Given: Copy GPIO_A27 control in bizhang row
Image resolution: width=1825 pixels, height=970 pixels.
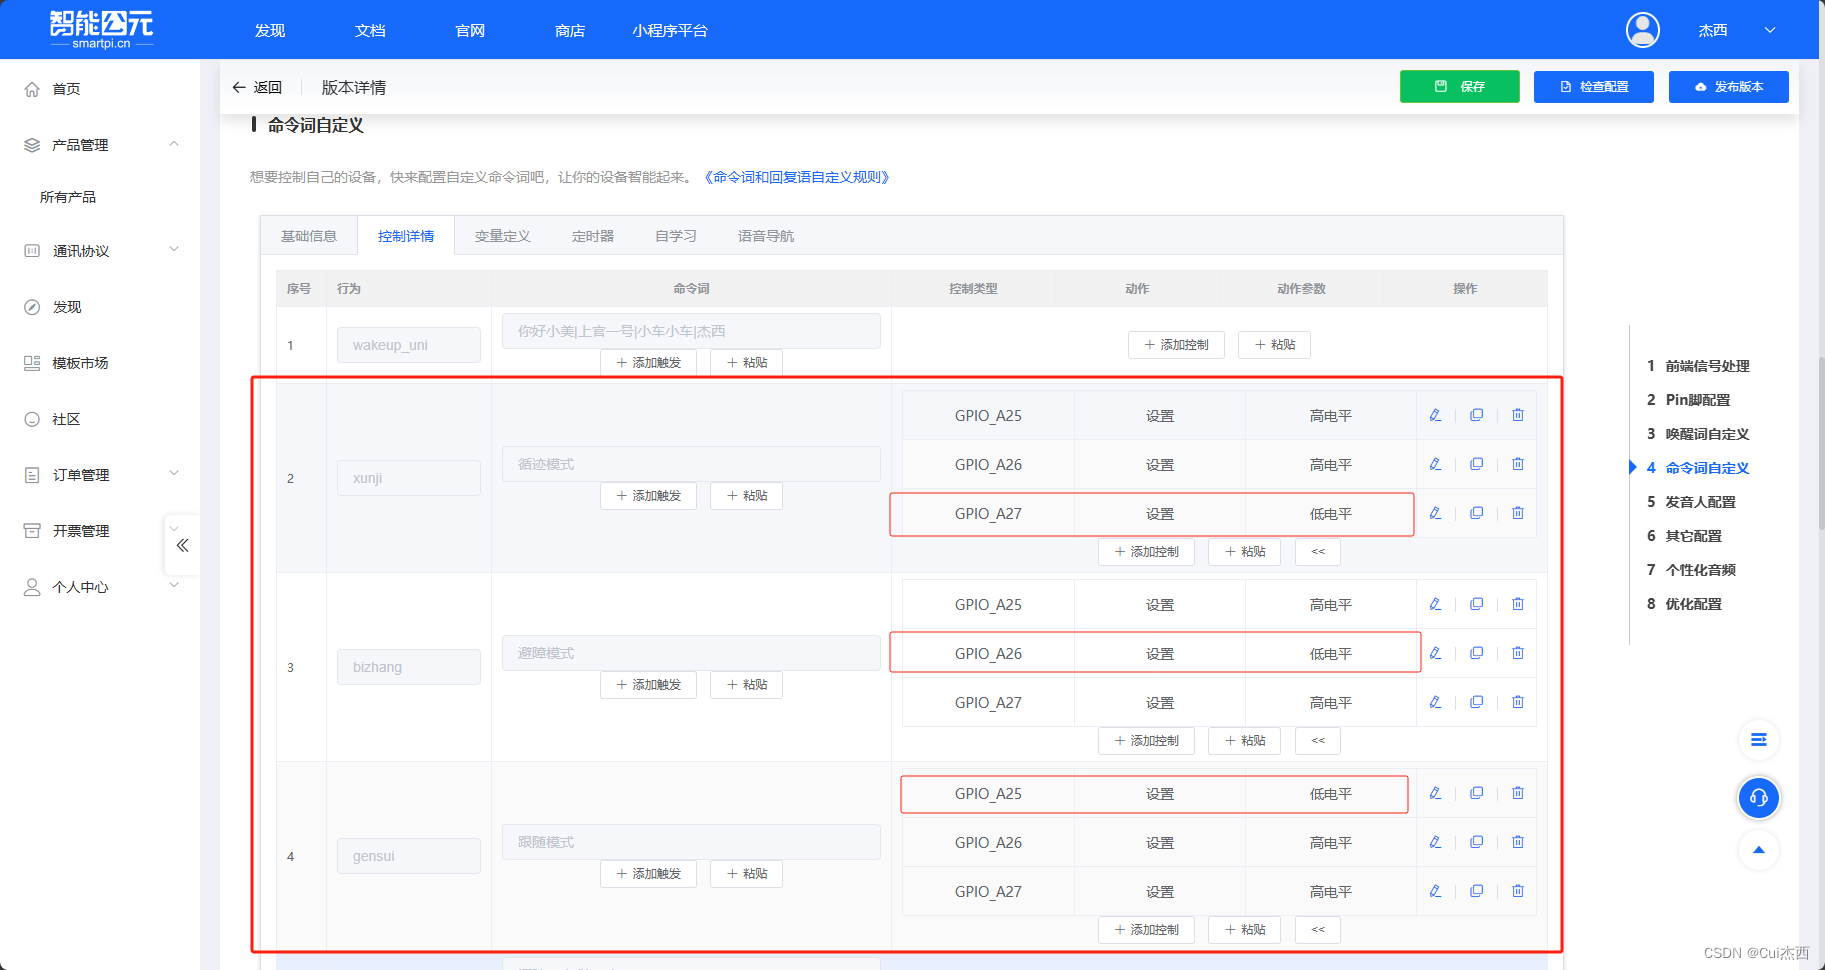Looking at the screenshot, I should [1476, 702].
